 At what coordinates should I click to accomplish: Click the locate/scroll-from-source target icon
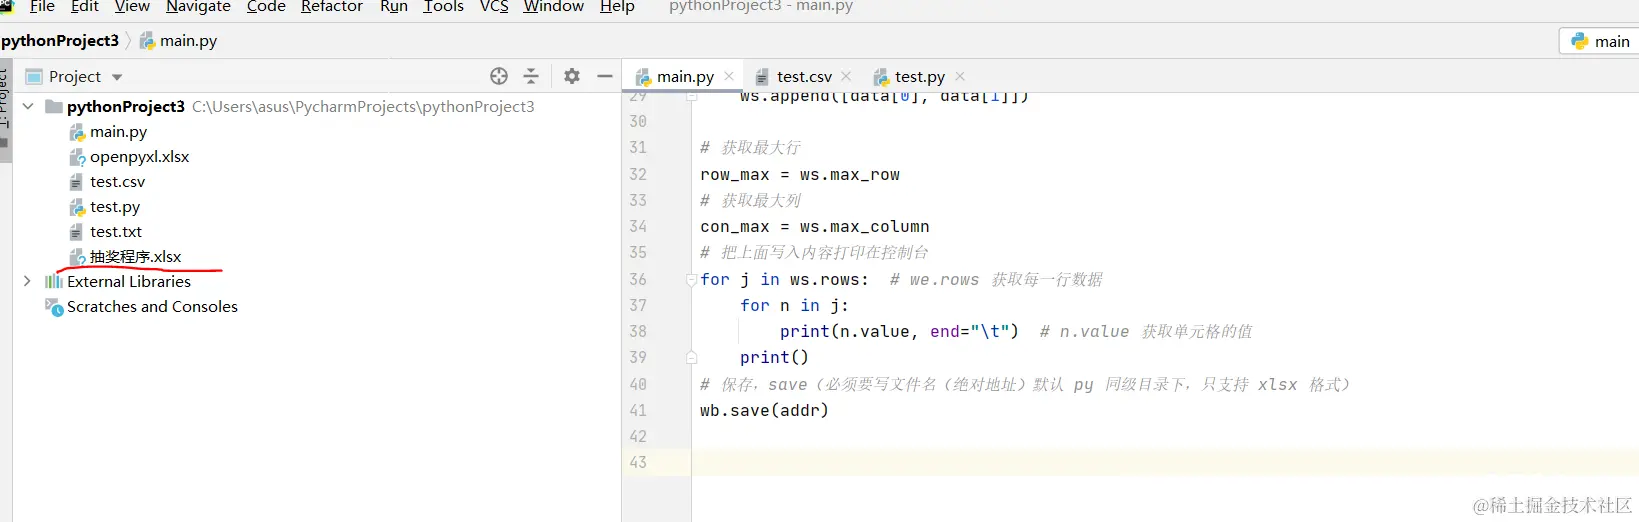499,76
